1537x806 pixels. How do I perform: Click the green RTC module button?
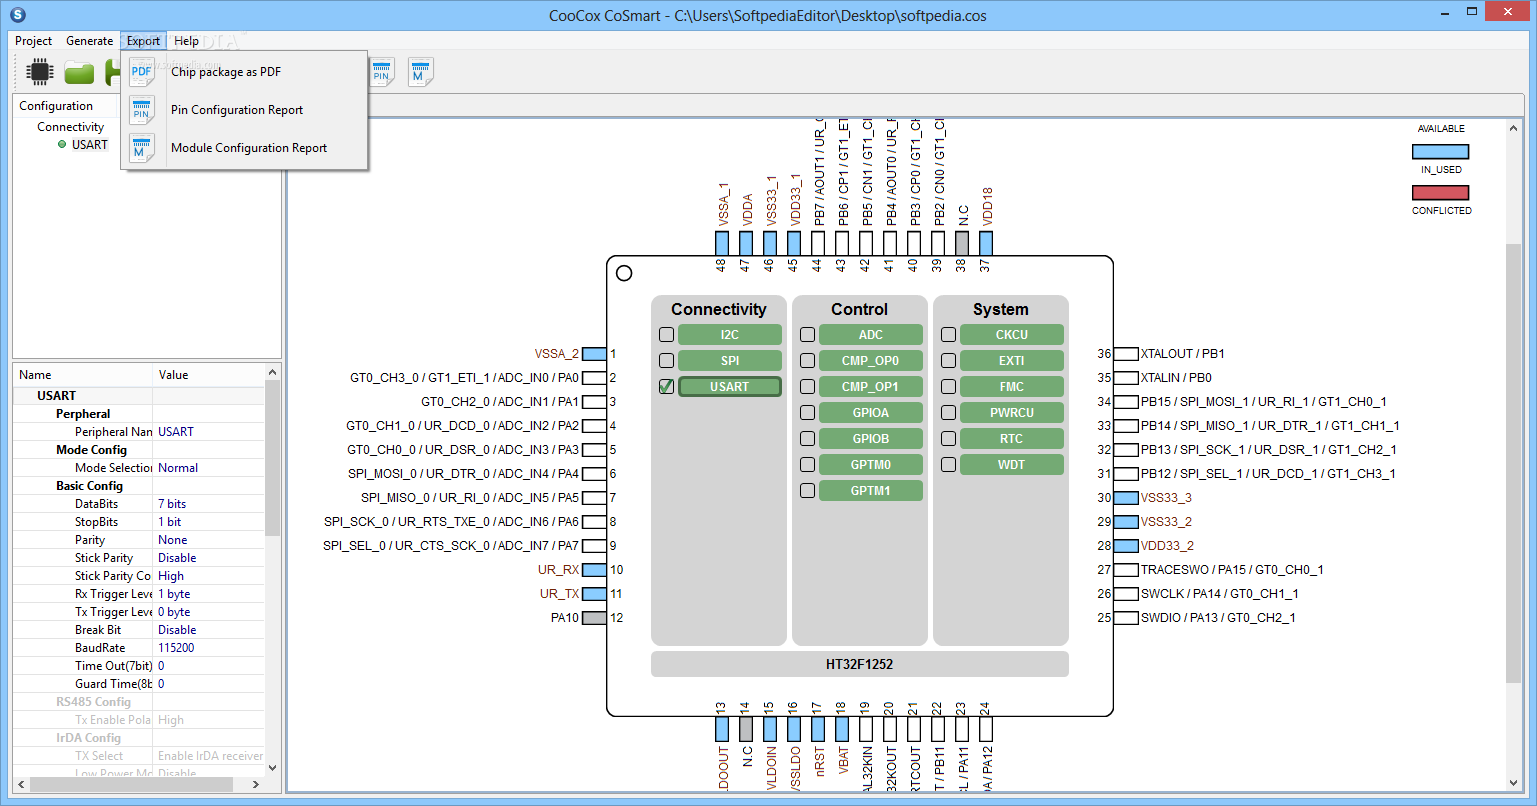point(1012,439)
